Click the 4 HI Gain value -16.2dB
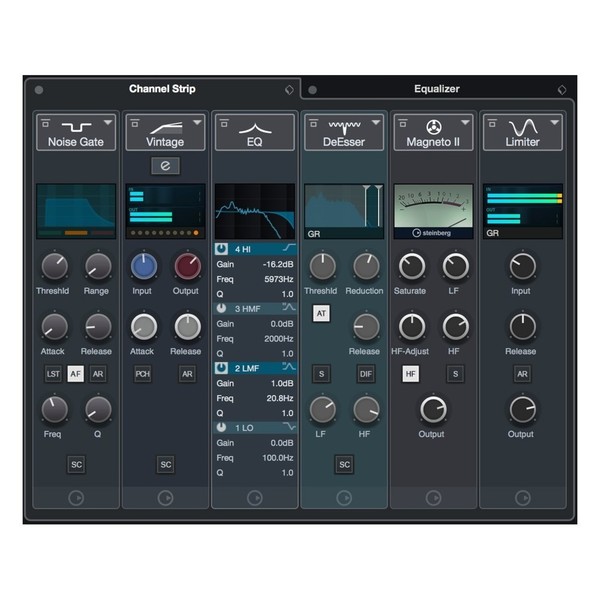This screenshot has height=600, width=600. pyautogui.click(x=278, y=264)
